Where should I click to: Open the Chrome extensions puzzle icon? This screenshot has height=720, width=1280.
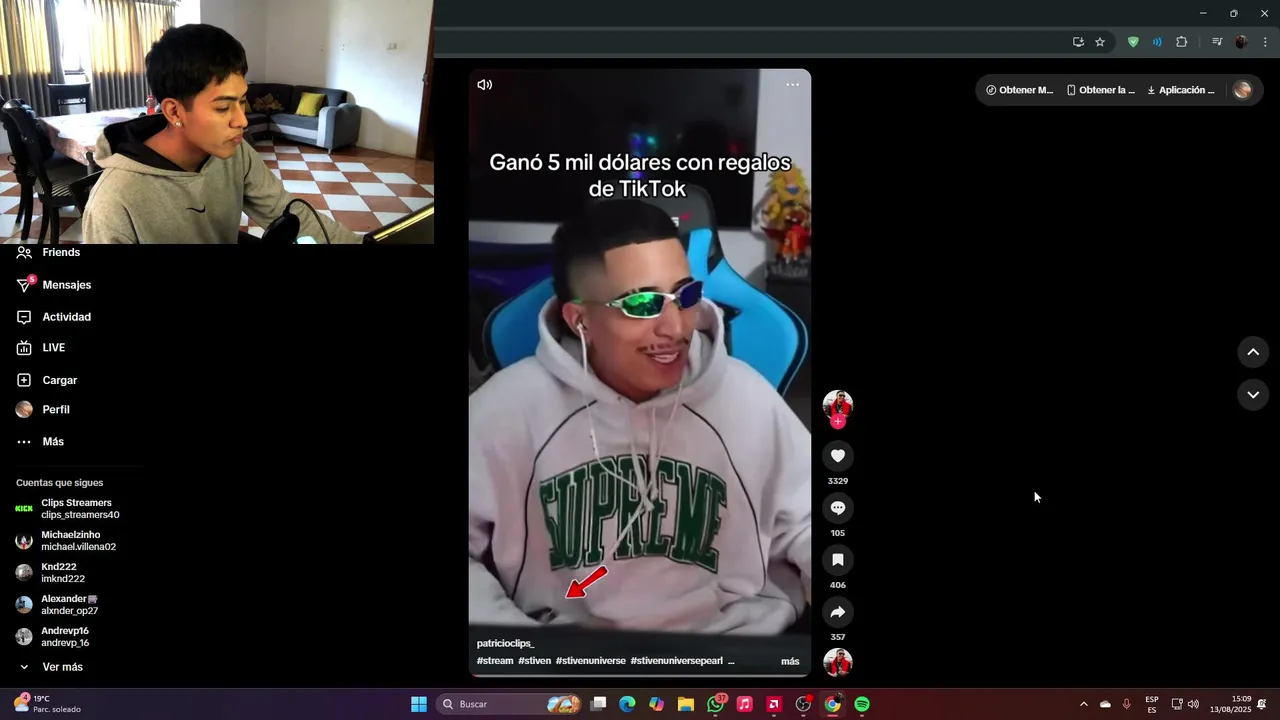[x=1182, y=42]
